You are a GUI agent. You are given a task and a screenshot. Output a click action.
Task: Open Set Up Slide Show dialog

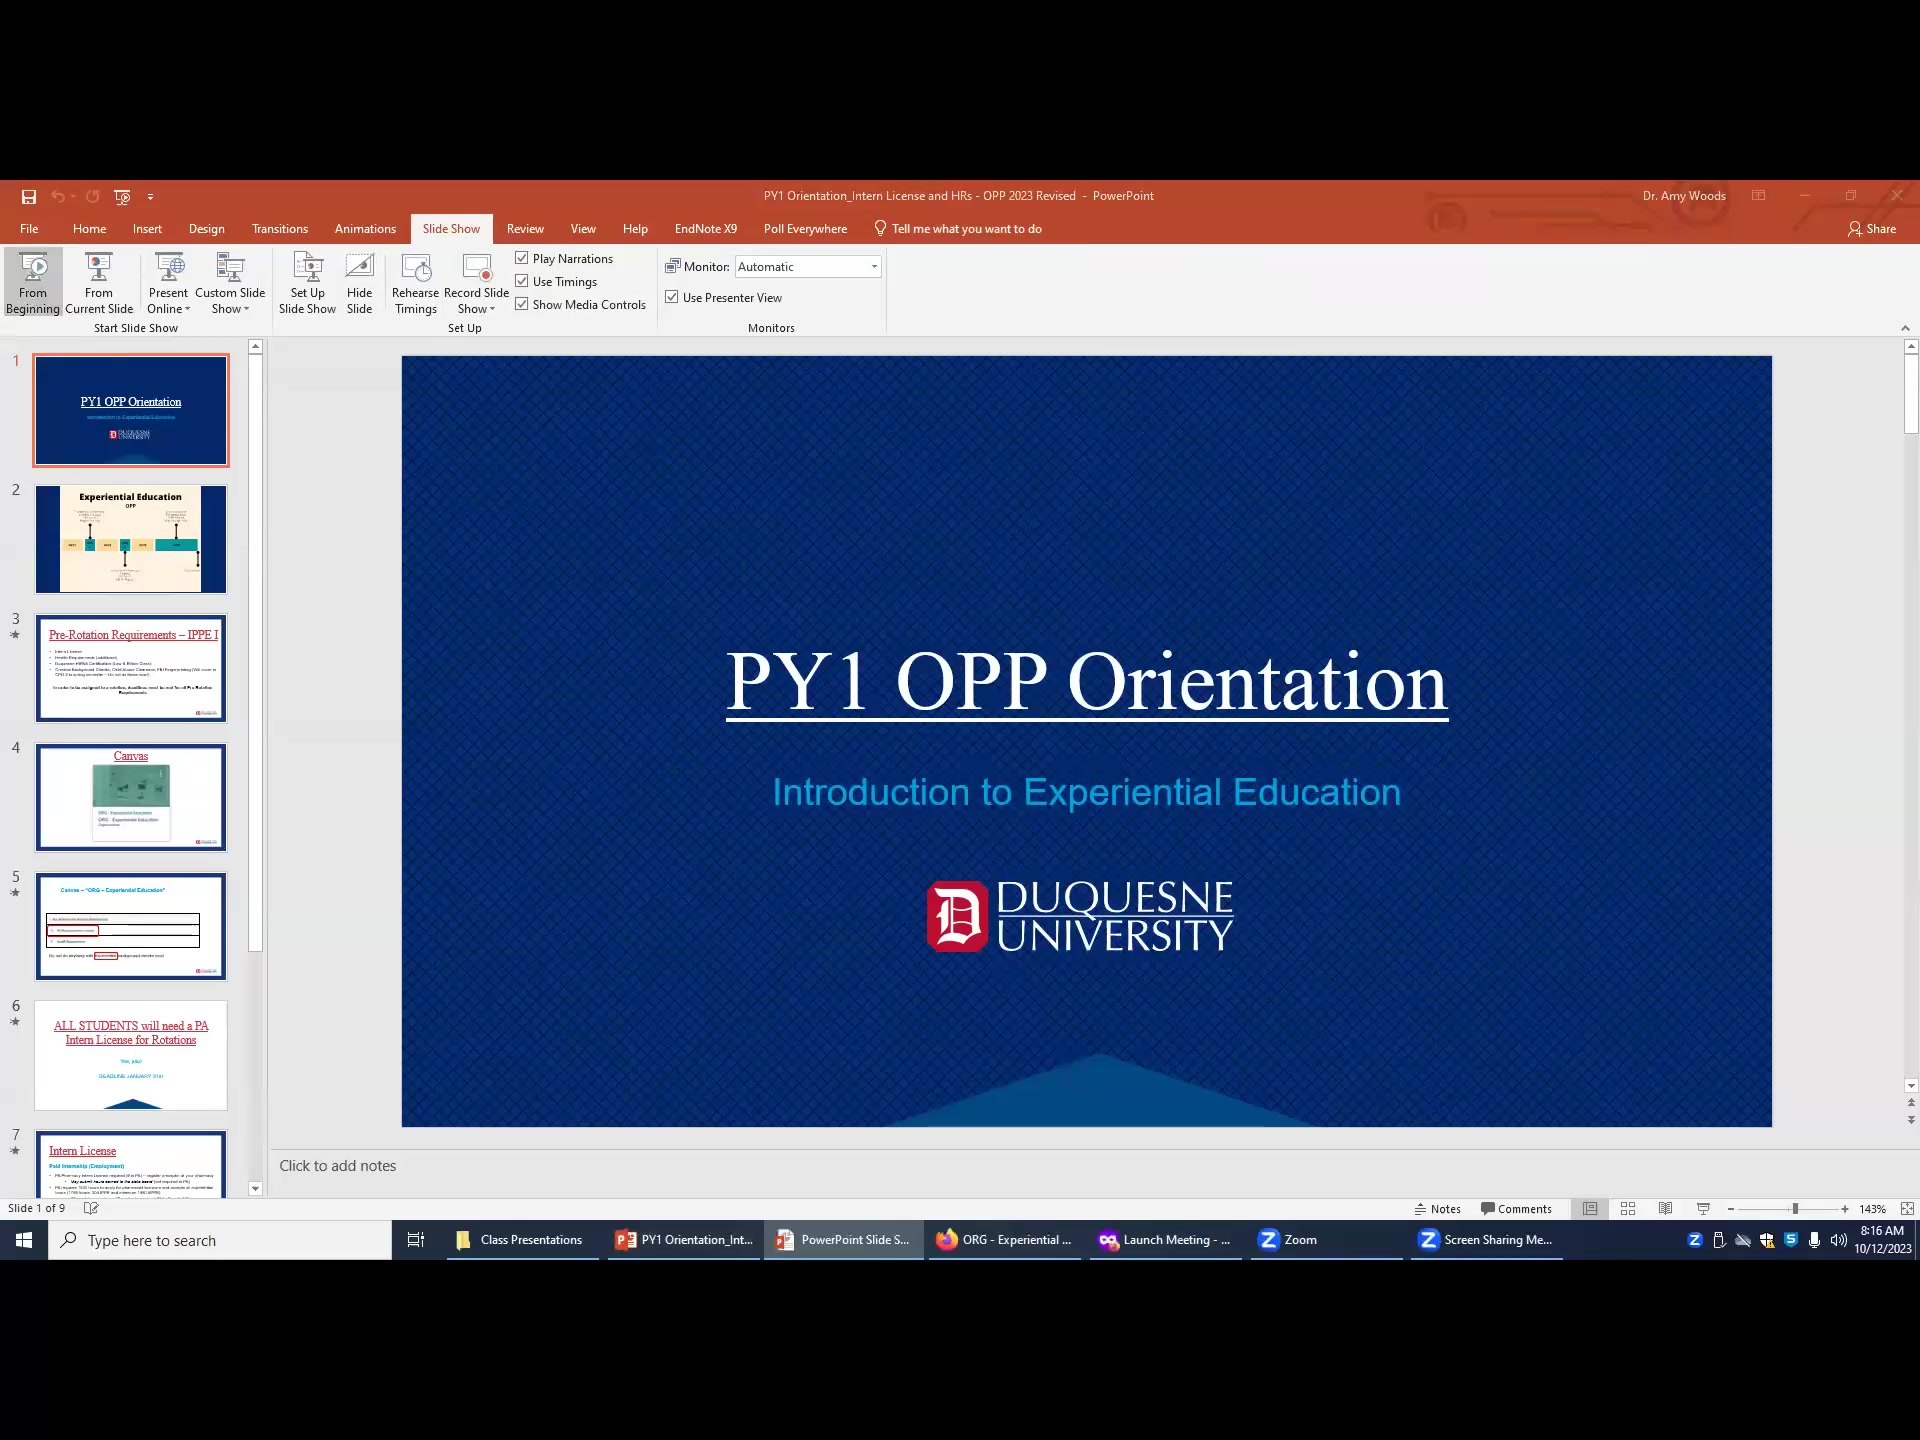click(307, 282)
